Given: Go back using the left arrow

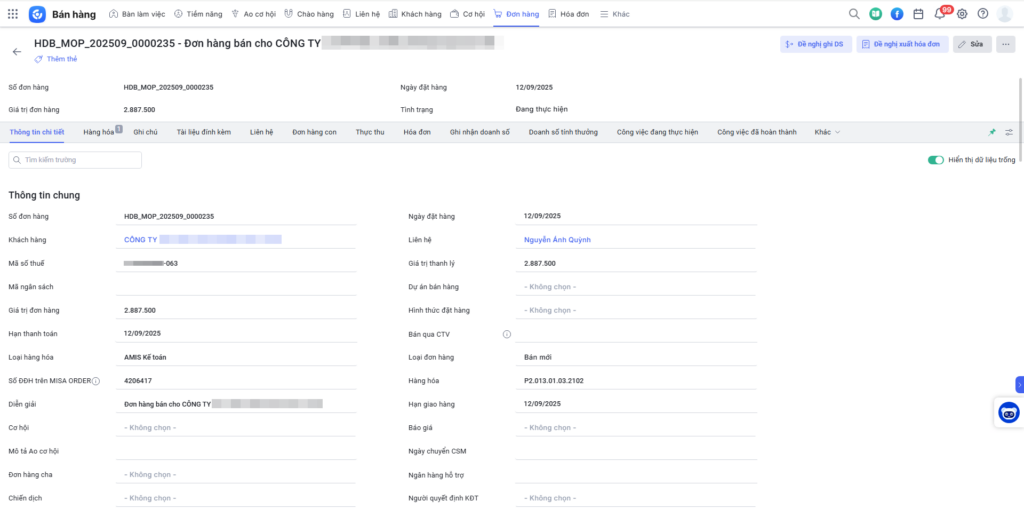Looking at the screenshot, I should (16, 51).
